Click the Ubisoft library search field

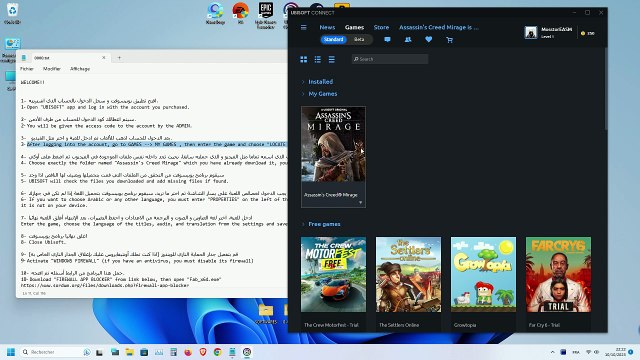390,59
